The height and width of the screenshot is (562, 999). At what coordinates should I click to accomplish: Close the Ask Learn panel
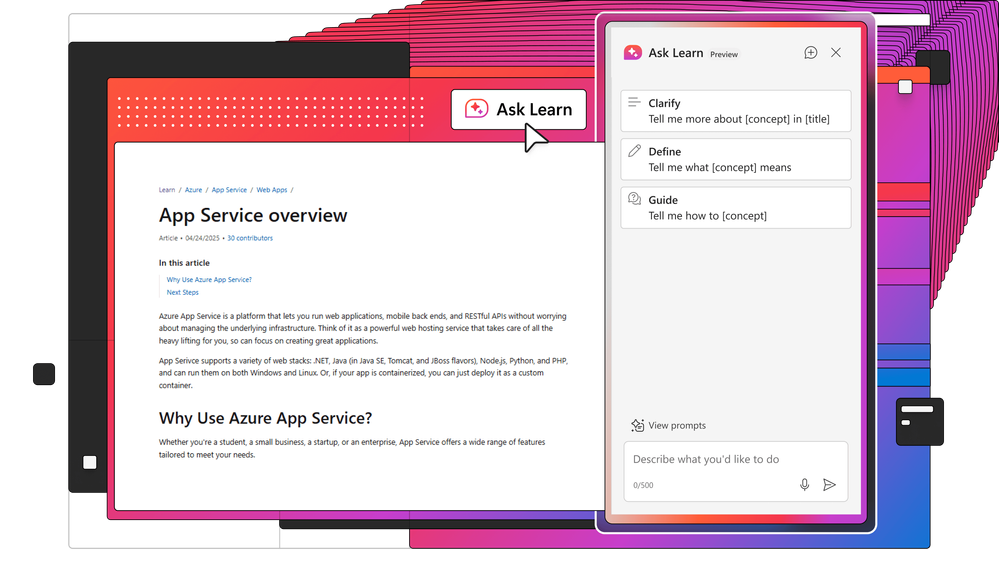[x=836, y=53]
